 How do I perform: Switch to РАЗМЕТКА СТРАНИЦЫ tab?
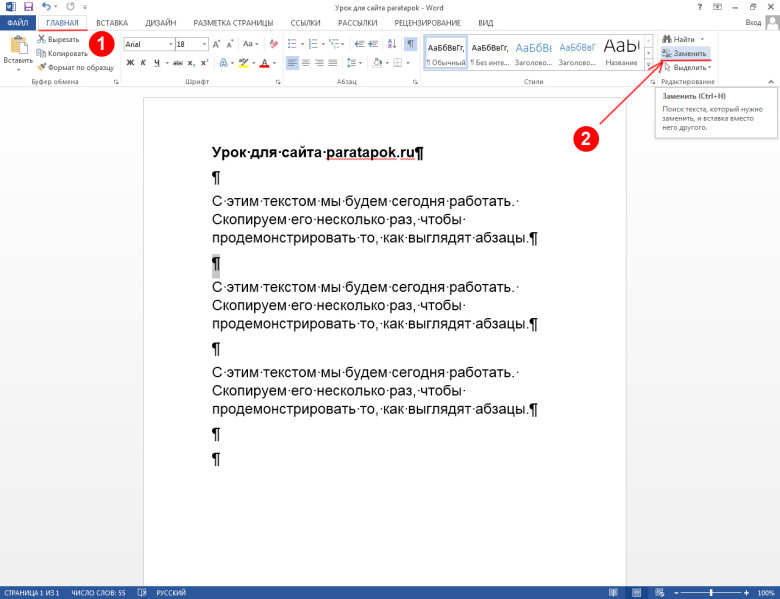point(233,23)
